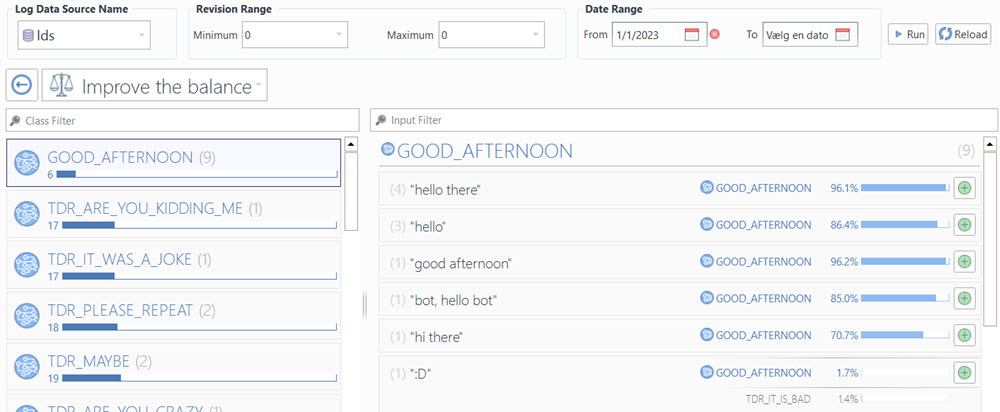1000x412 pixels.
Task: Click green plus beside "hello there"
Action: (964, 188)
